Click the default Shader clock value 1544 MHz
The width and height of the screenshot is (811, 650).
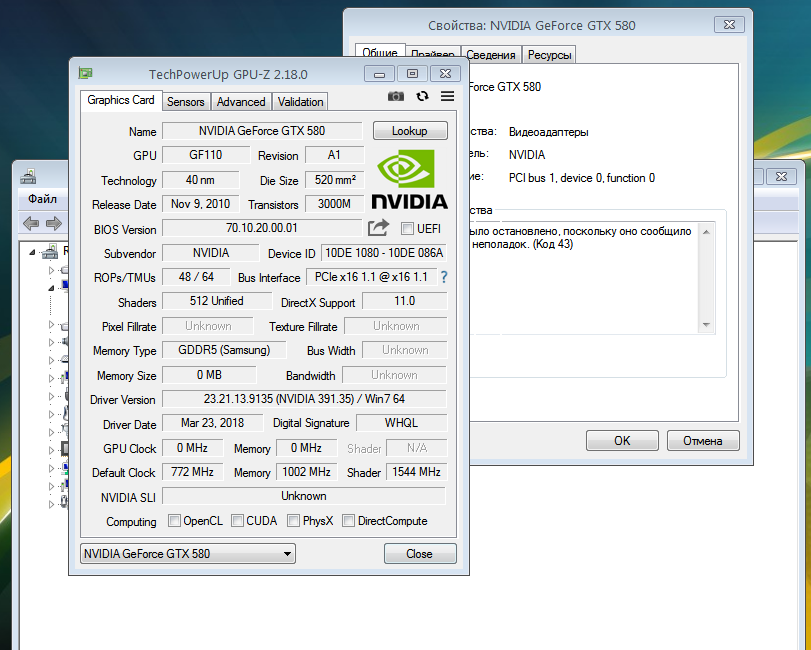(x=416, y=472)
